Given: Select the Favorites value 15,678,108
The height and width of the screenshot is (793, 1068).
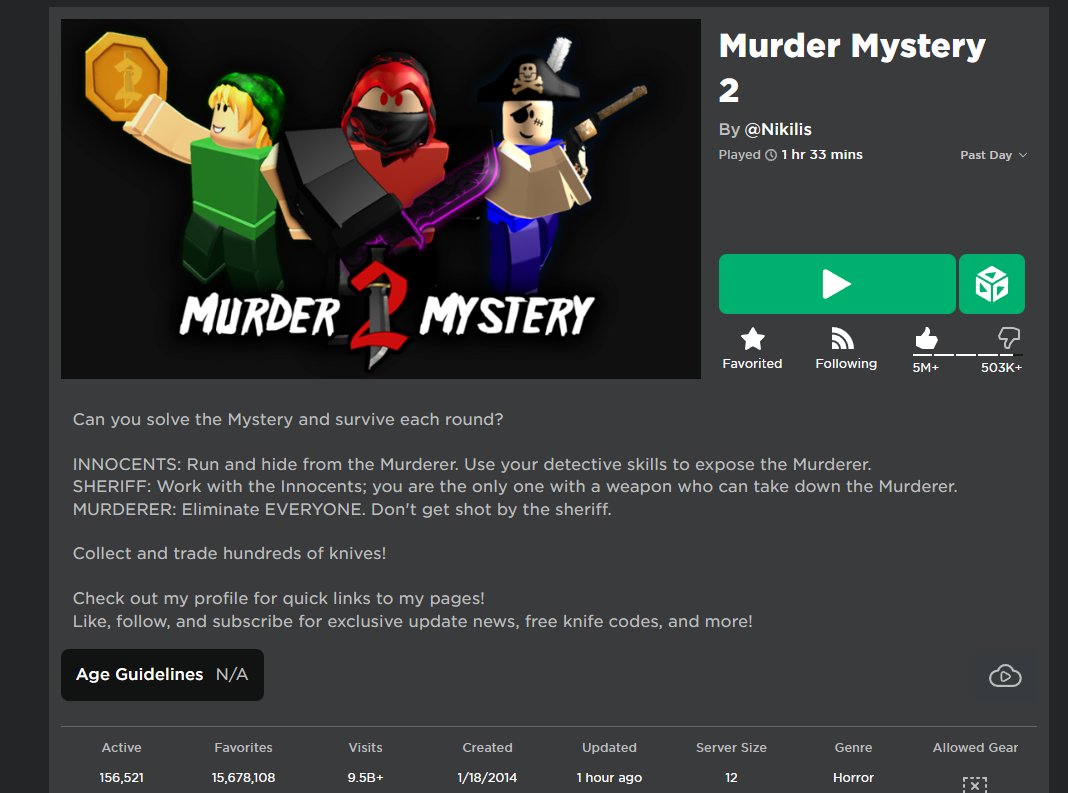Looking at the screenshot, I should 243,777.
